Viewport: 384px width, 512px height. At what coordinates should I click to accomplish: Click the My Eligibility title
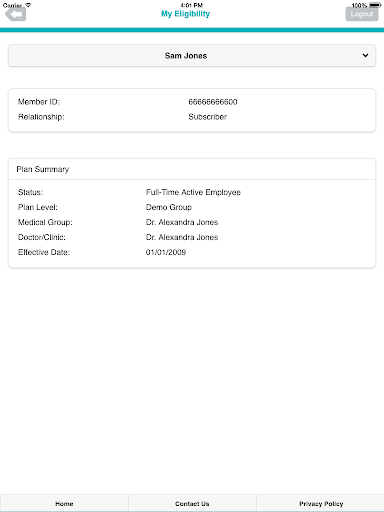click(185, 14)
